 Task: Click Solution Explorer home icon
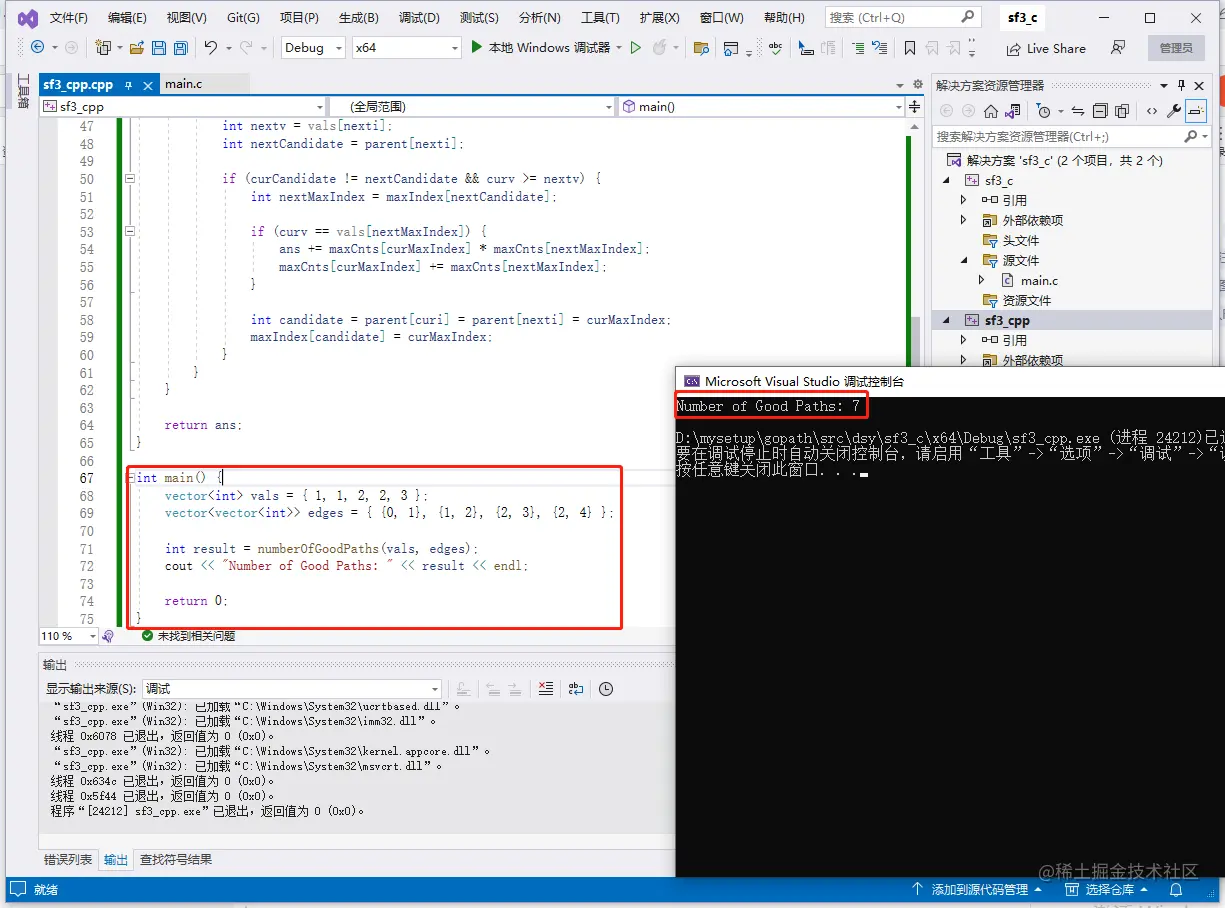coord(991,111)
